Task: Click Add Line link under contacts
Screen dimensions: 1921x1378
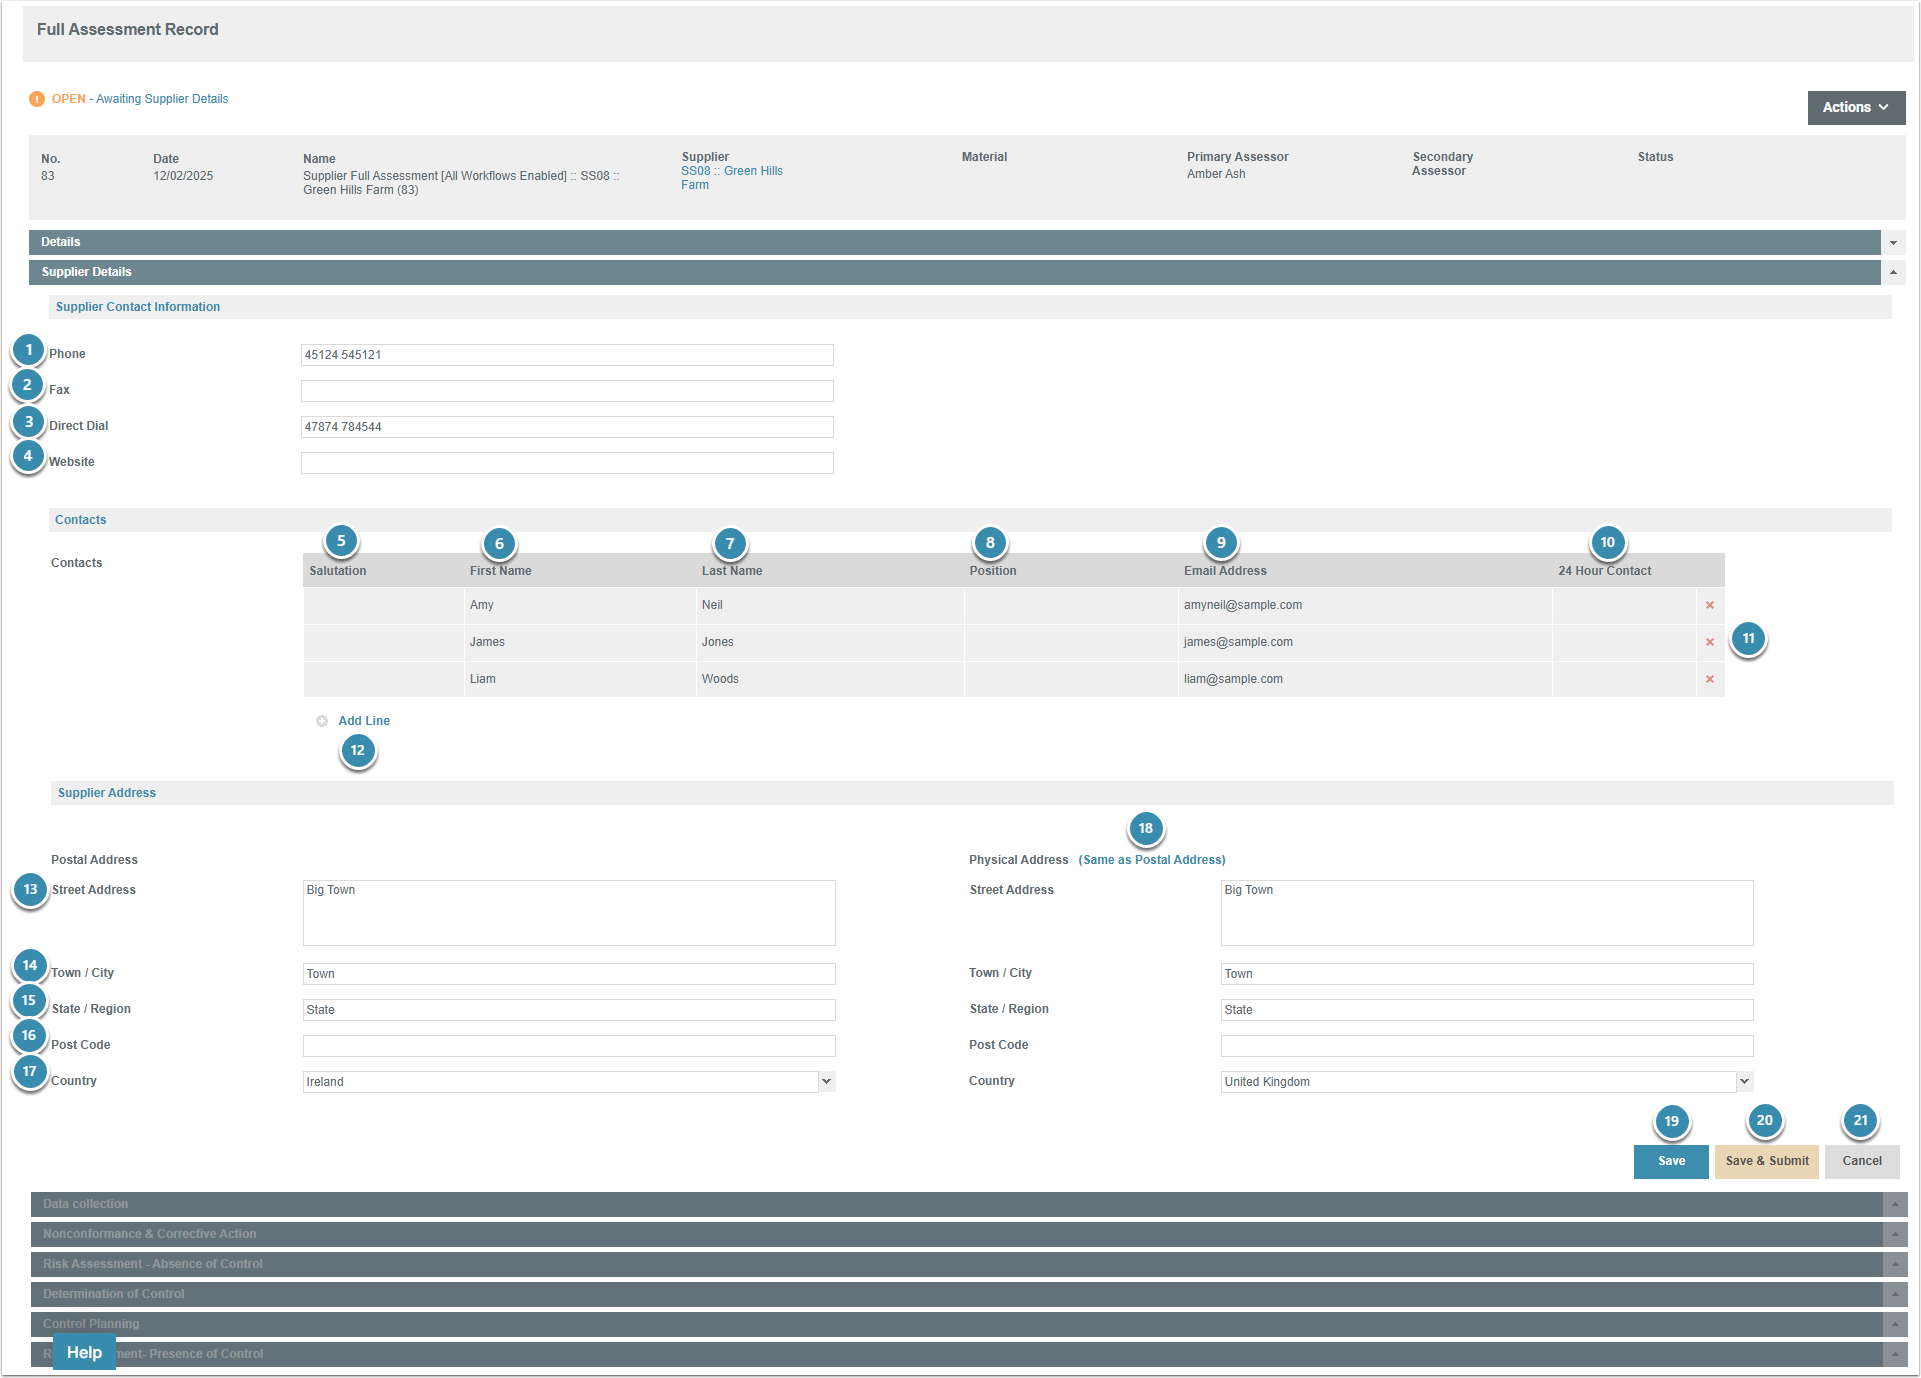Action: (x=364, y=721)
